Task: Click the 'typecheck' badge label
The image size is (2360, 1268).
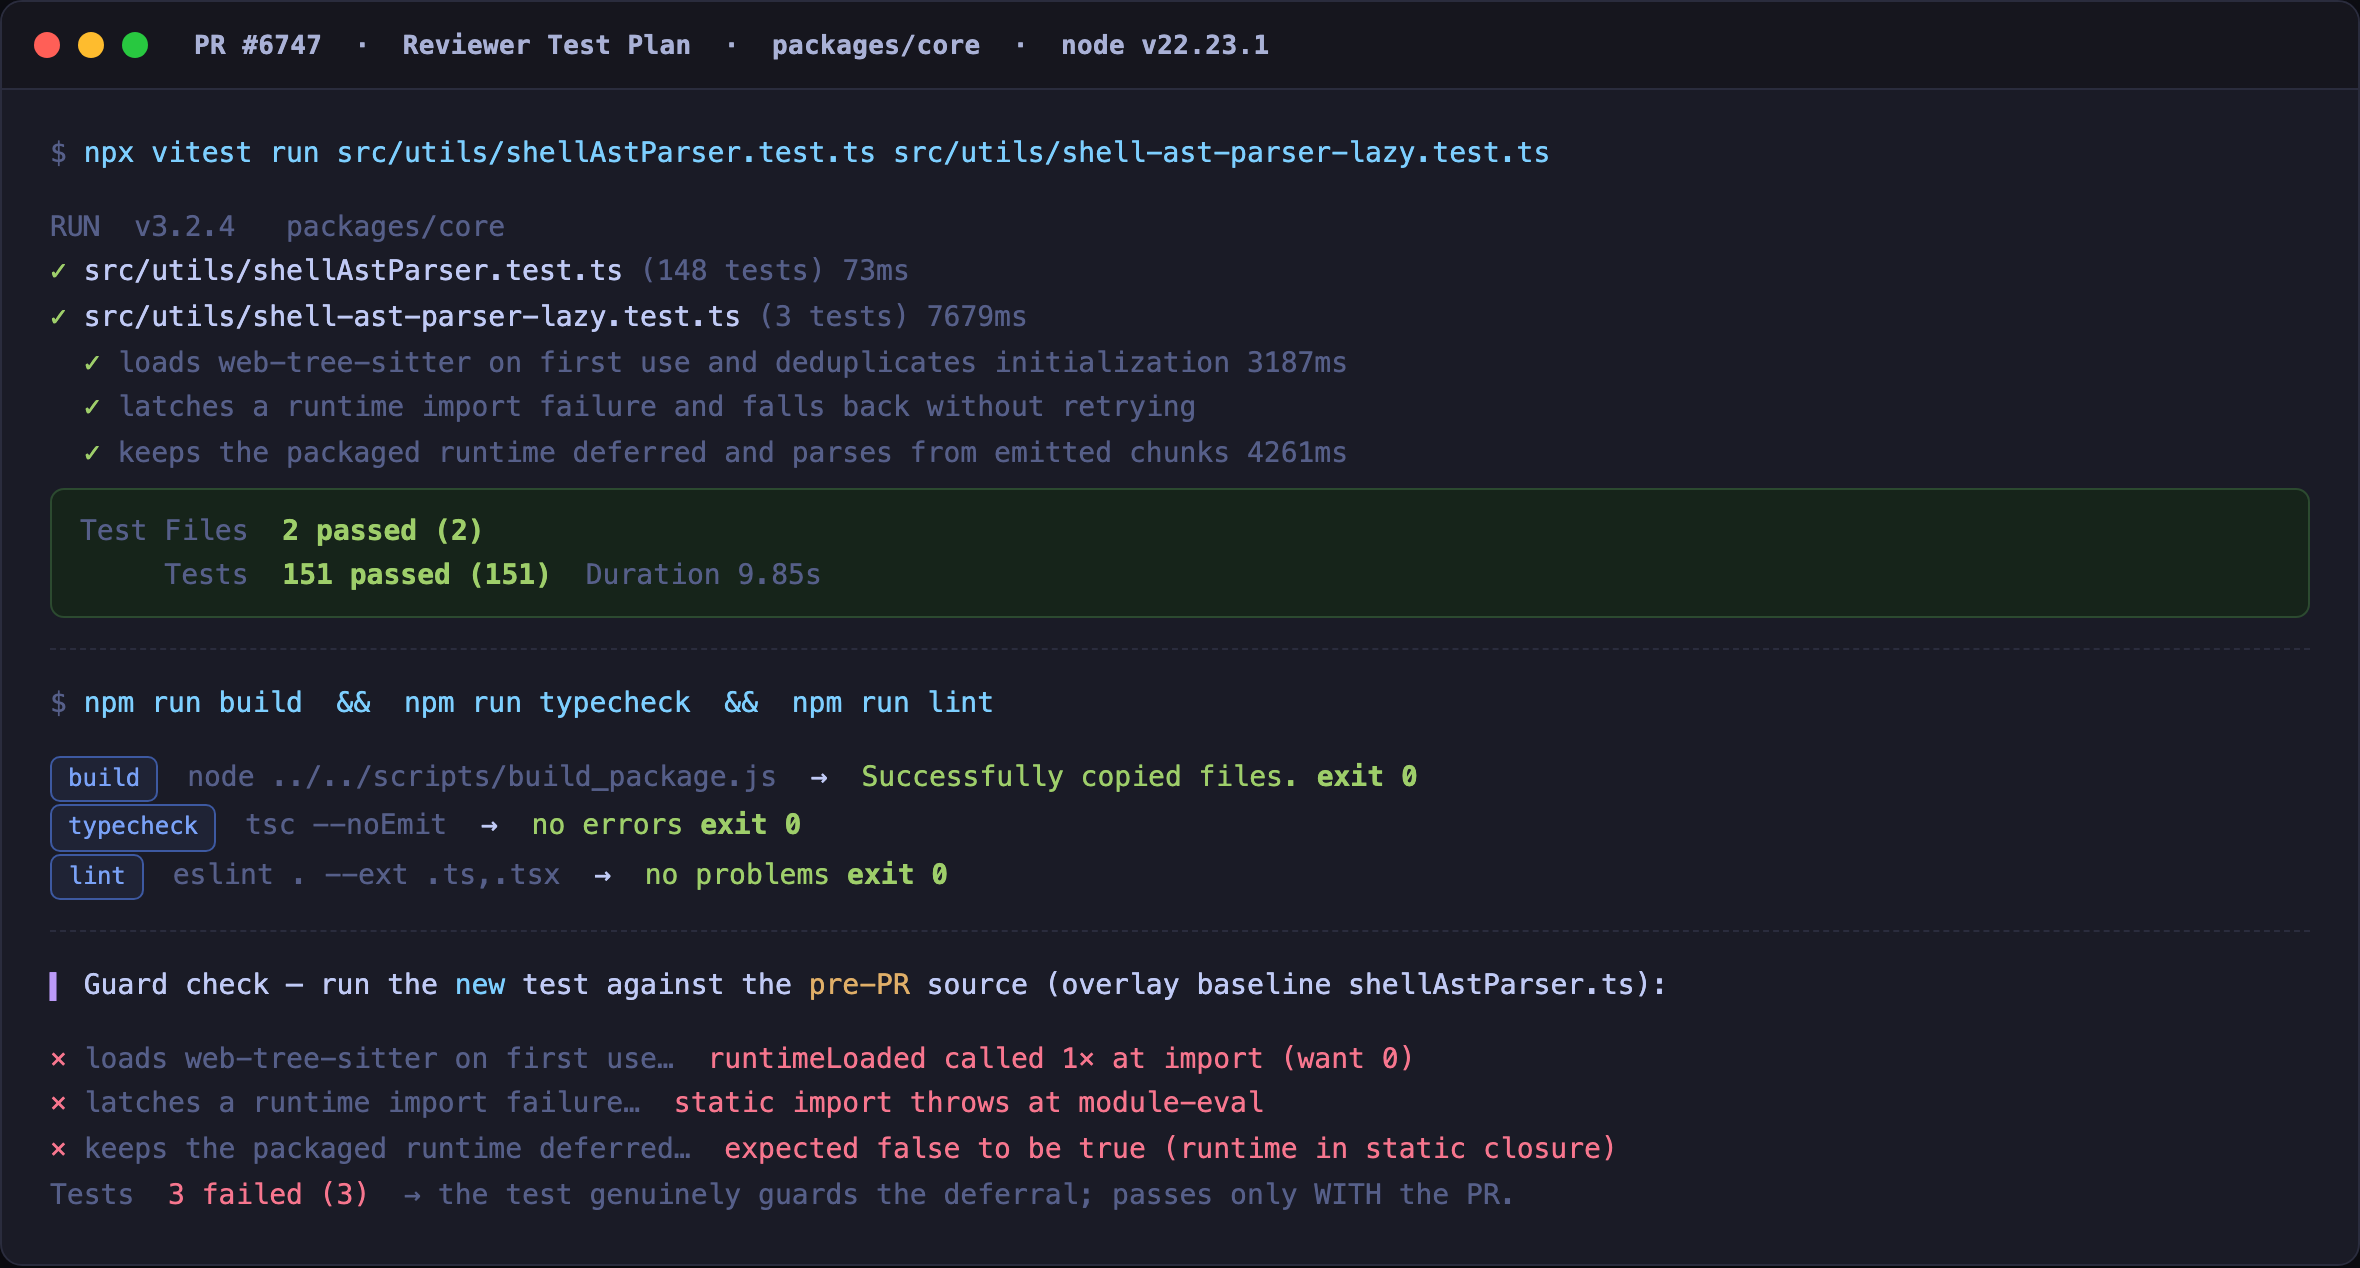Action: [x=133, y=827]
